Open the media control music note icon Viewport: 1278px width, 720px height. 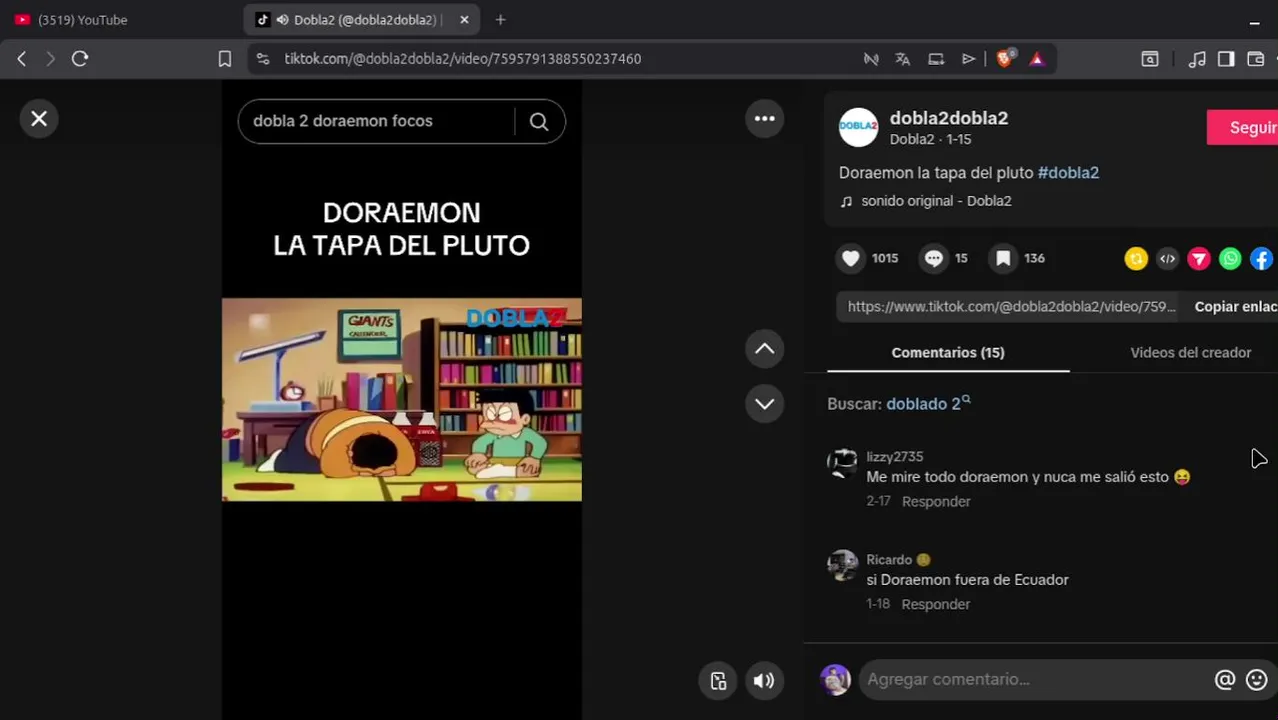coord(1197,59)
